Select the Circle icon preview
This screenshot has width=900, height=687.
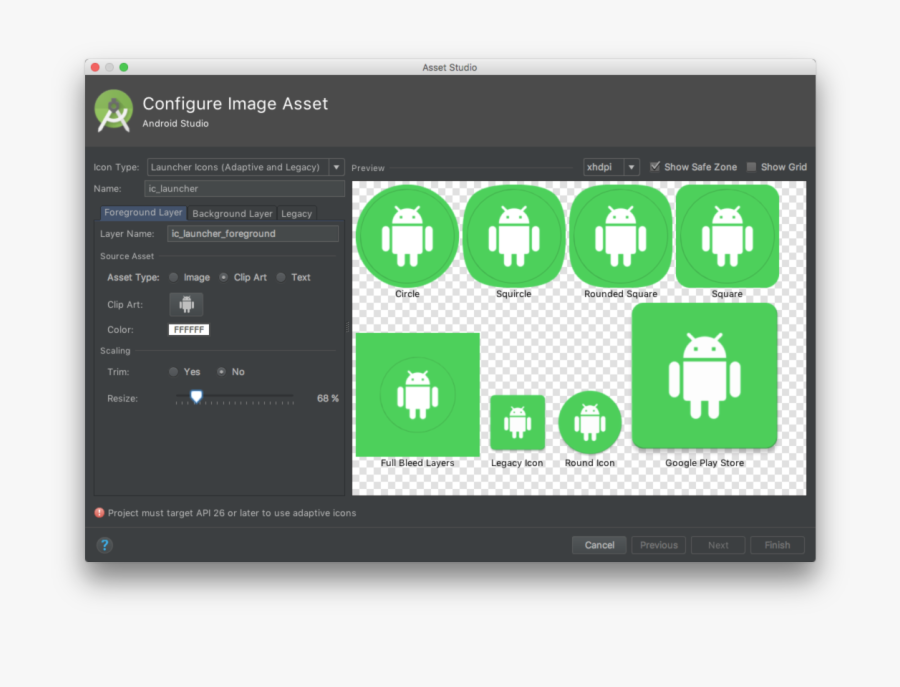click(x=406, y=233)
